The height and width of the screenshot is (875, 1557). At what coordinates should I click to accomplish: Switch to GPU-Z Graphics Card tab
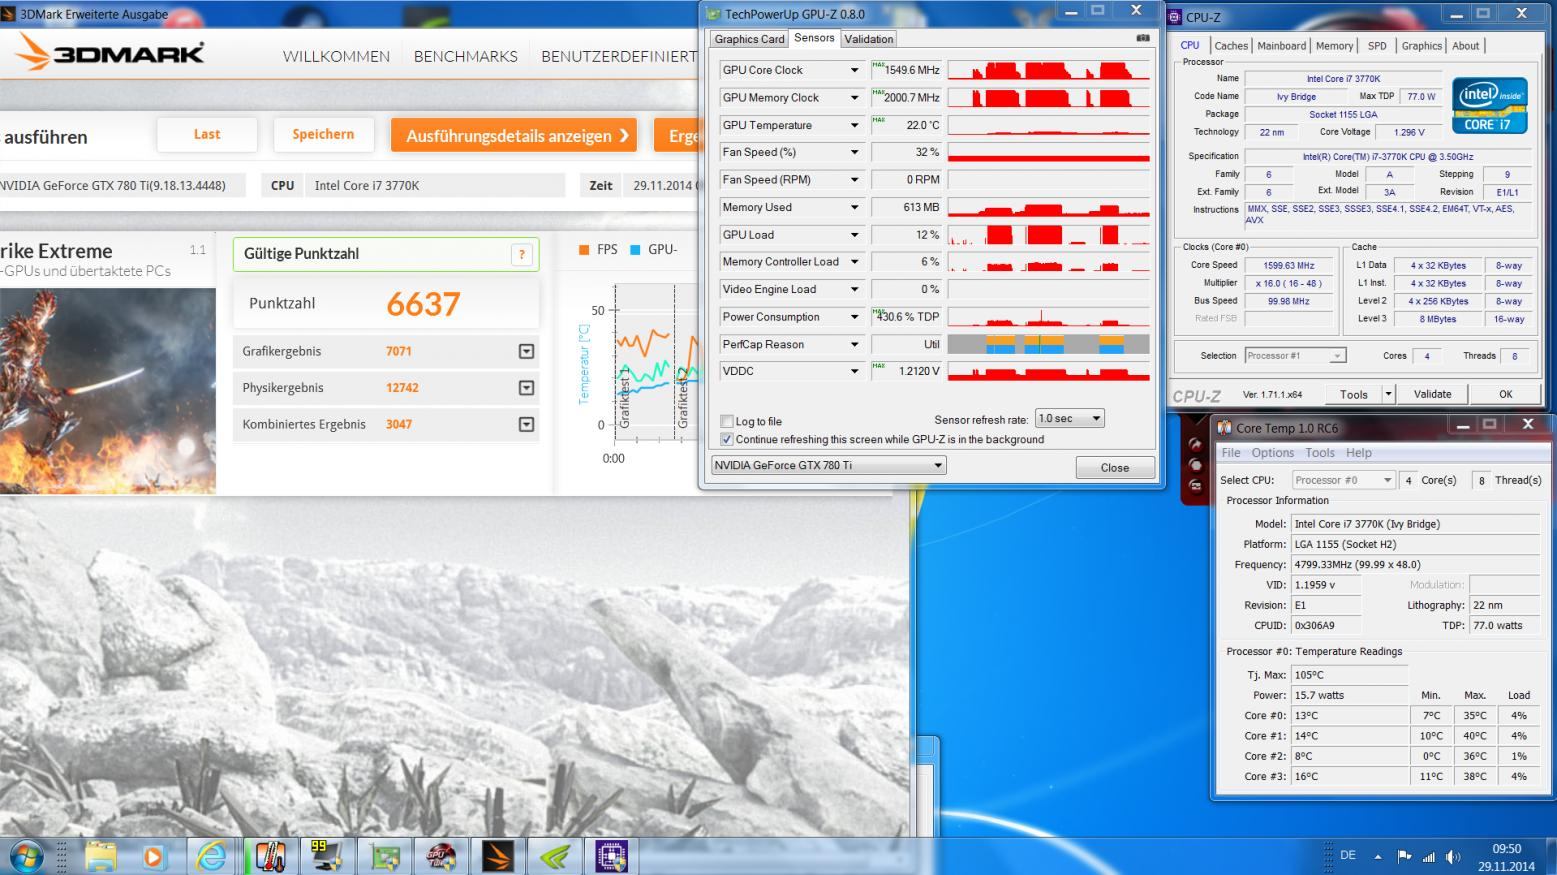coord(749,39)
